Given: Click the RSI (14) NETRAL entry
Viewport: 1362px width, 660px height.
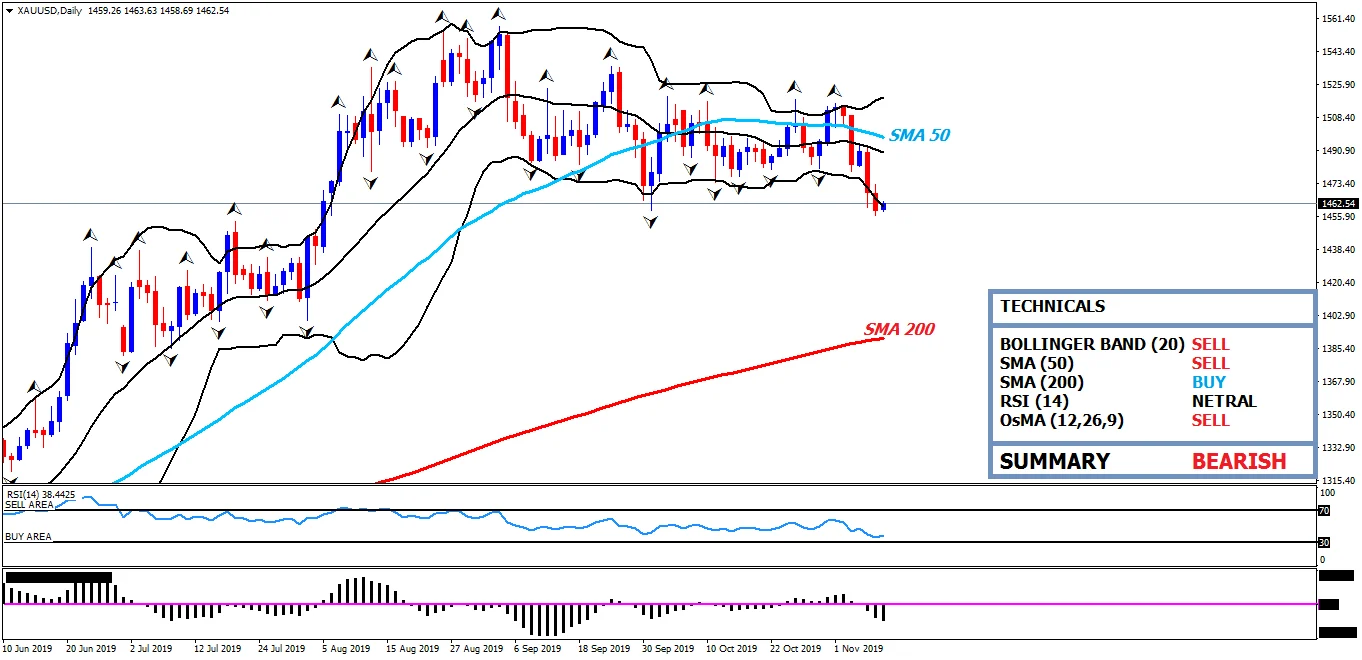Looking at the screenshot, I should click(1128, 401).
